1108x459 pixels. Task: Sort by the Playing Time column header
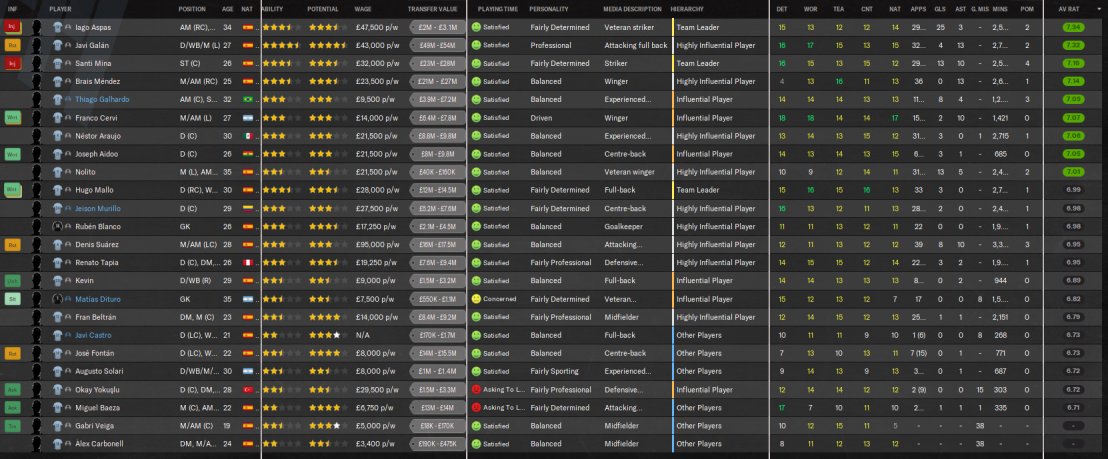click(x=497, y=9)
